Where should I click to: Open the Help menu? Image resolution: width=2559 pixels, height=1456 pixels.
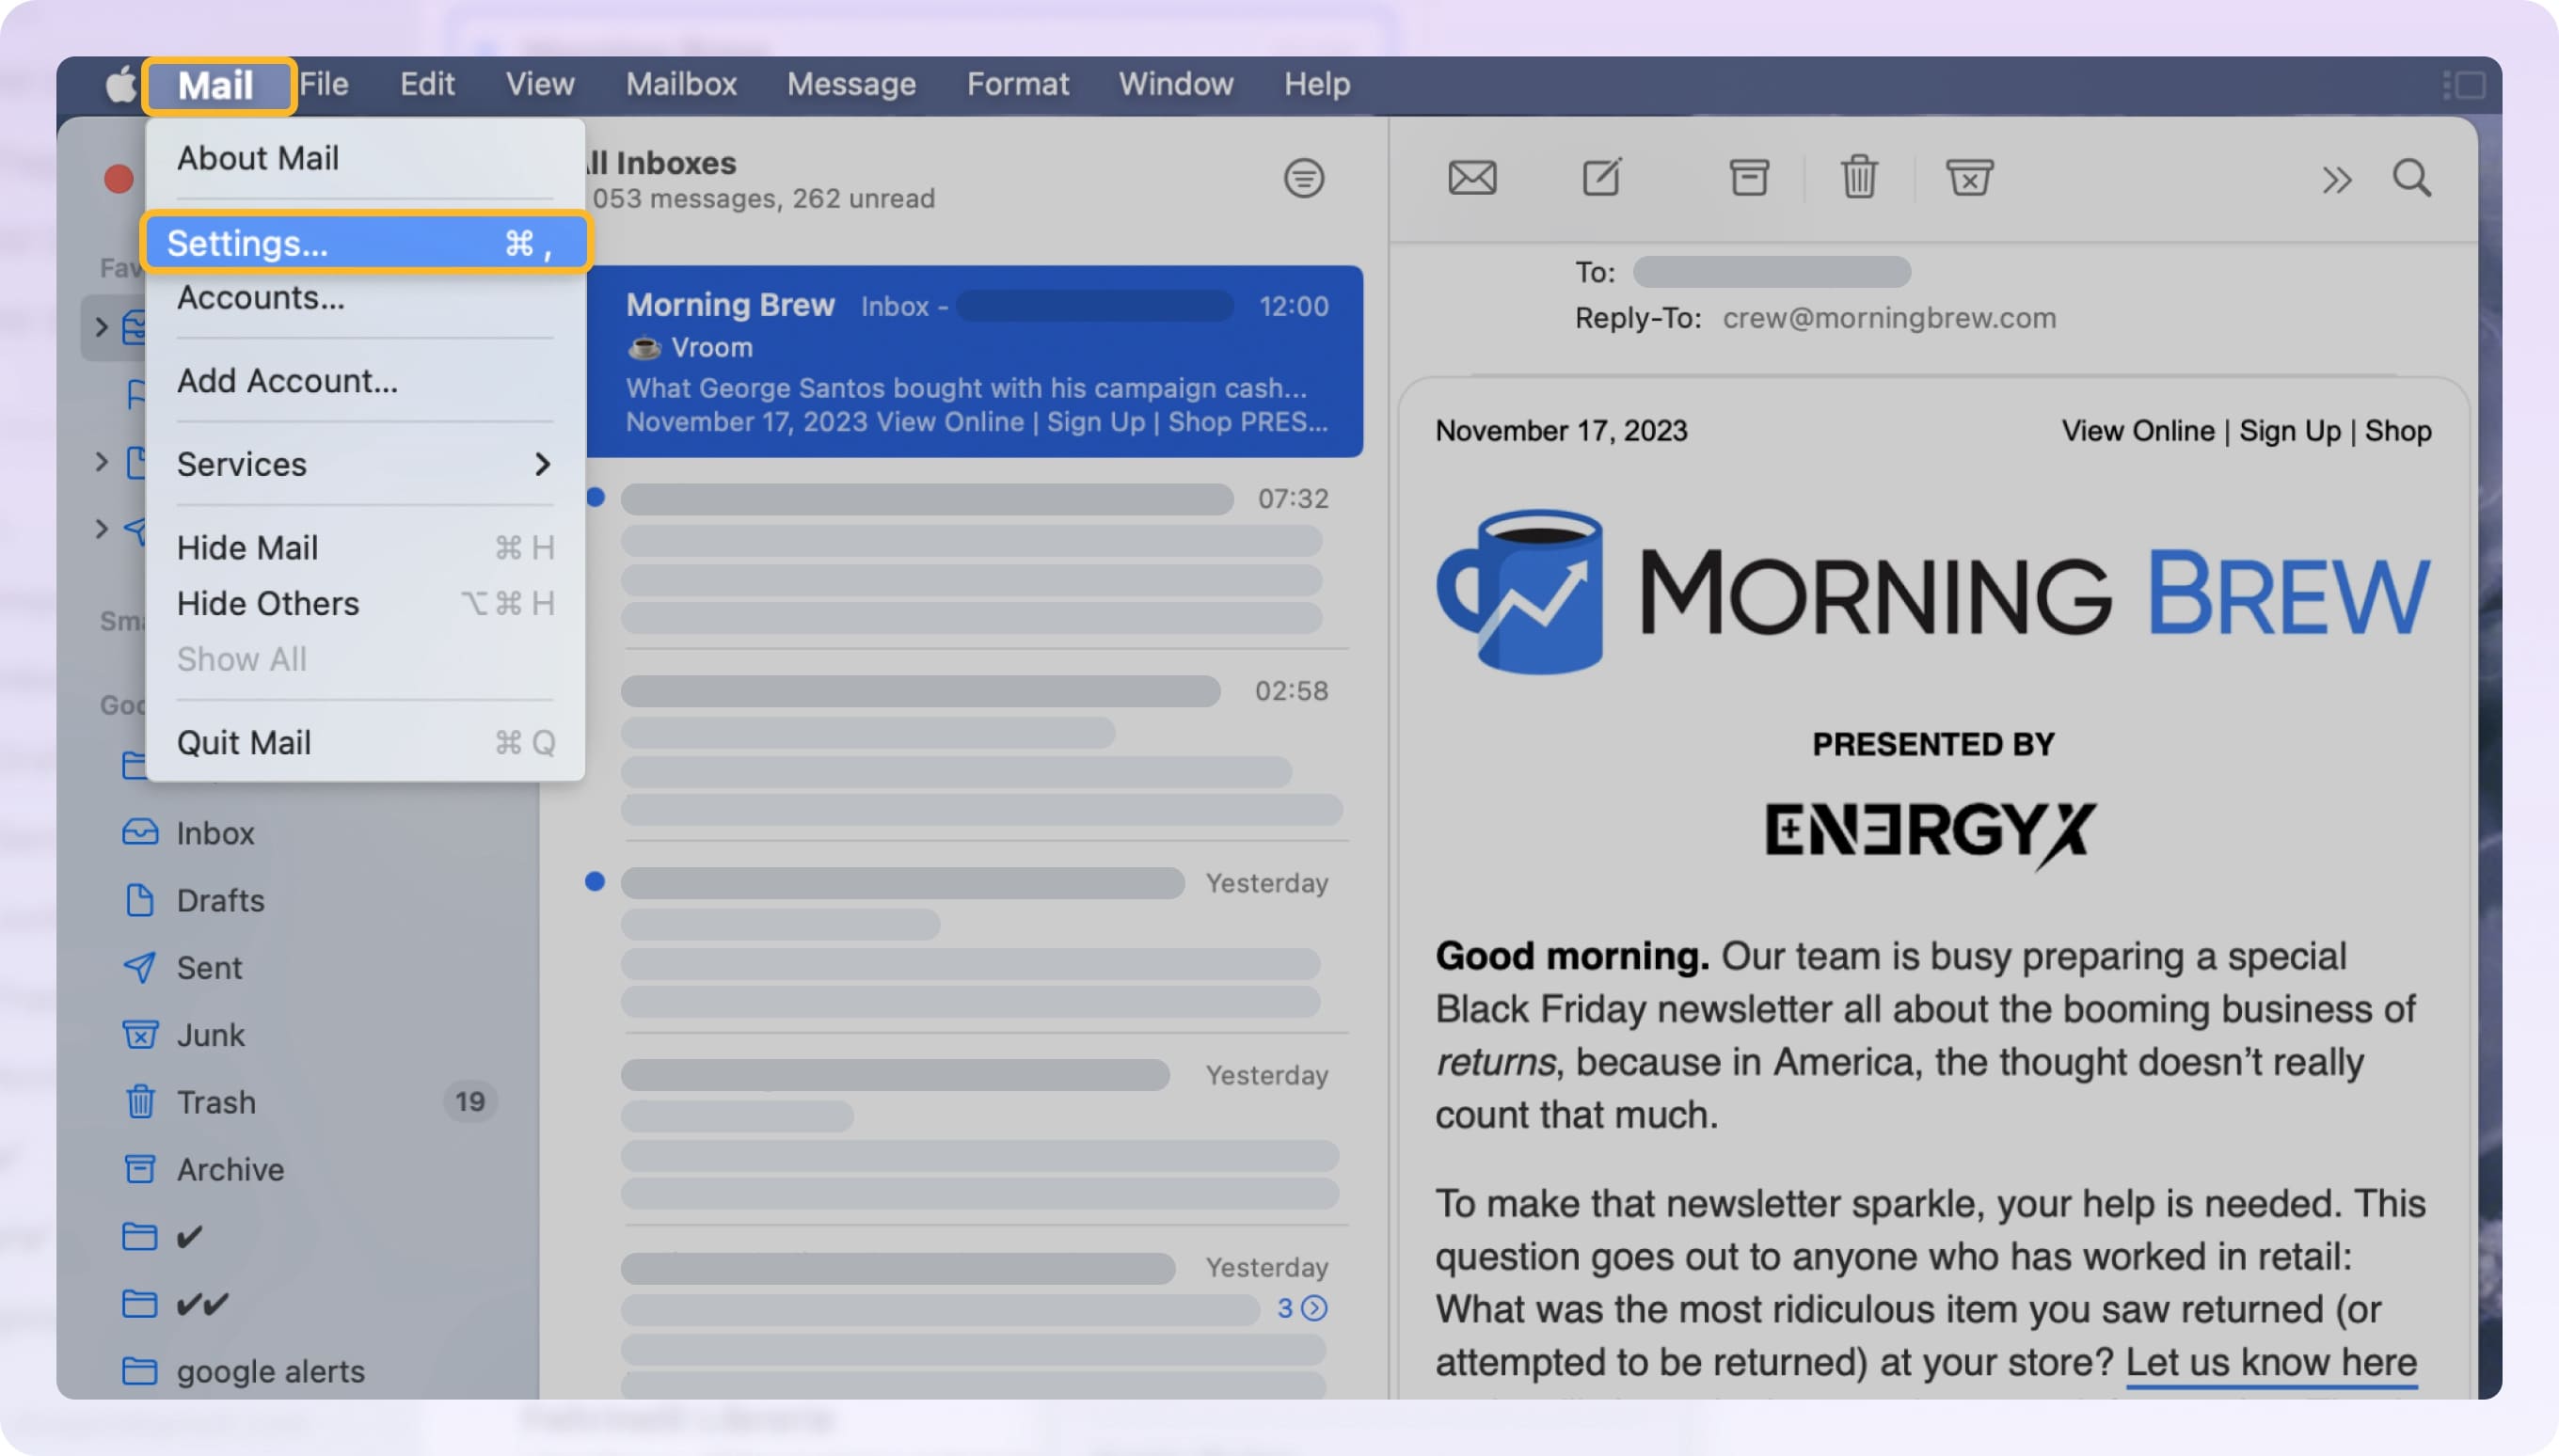(x=1317, y=84)
